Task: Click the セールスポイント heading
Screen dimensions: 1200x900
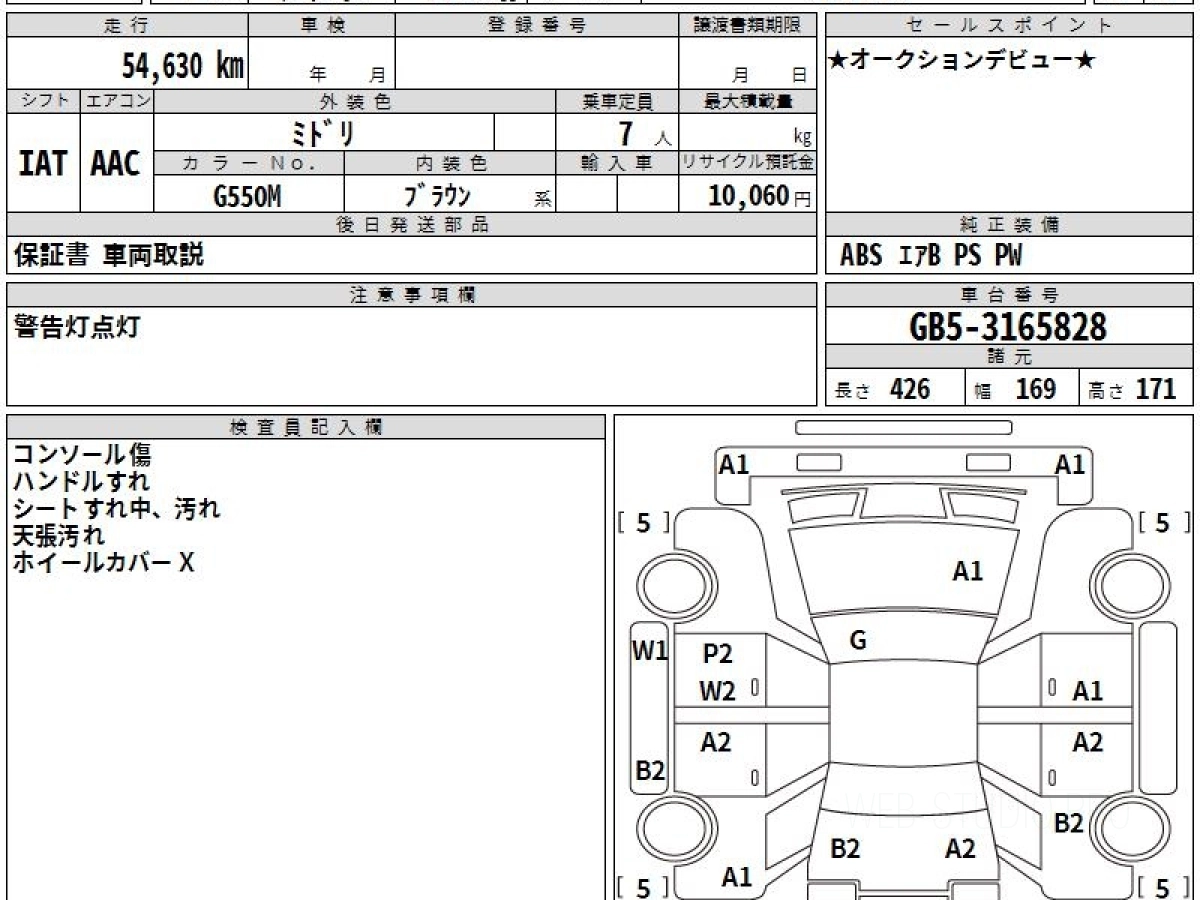Action: [x=1010, y=26]
